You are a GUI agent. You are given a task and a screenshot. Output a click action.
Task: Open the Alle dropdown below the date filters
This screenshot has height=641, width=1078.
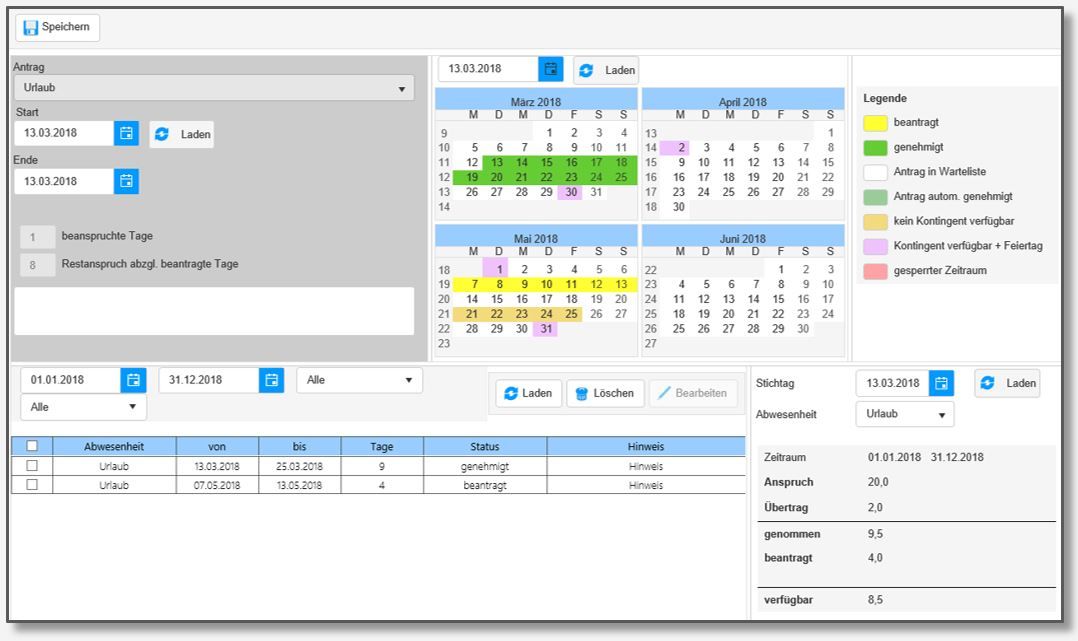pyautogui.click(x=83, y=407)
